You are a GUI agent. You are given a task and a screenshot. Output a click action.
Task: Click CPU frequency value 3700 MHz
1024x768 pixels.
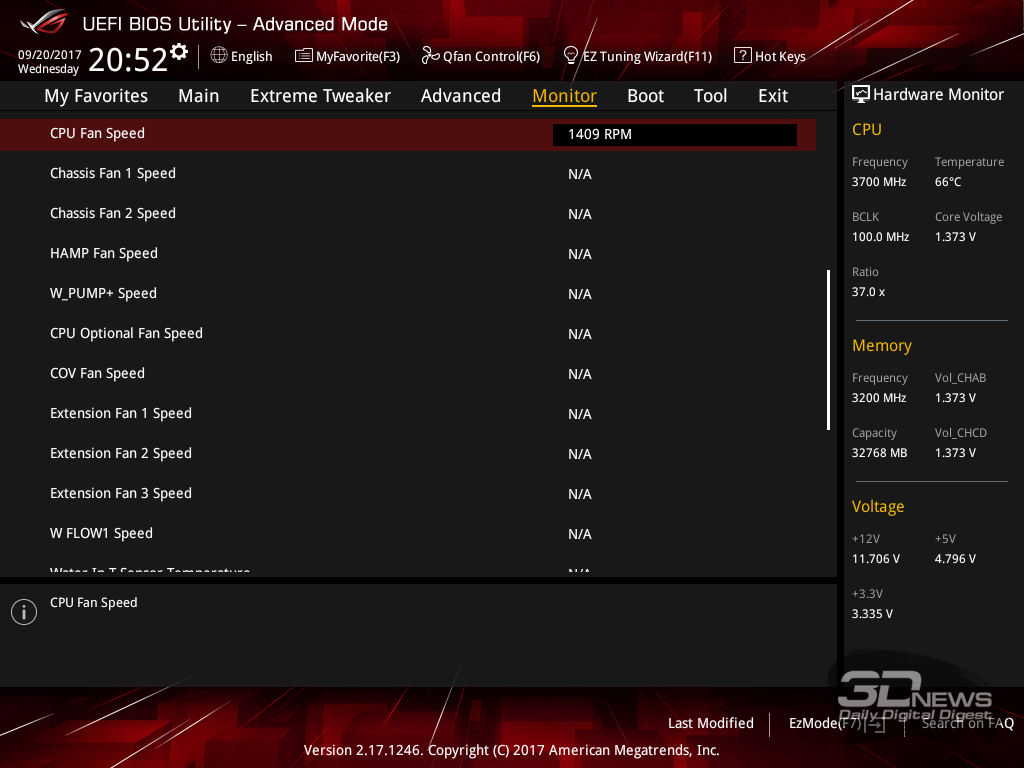(x=879, y=182)
